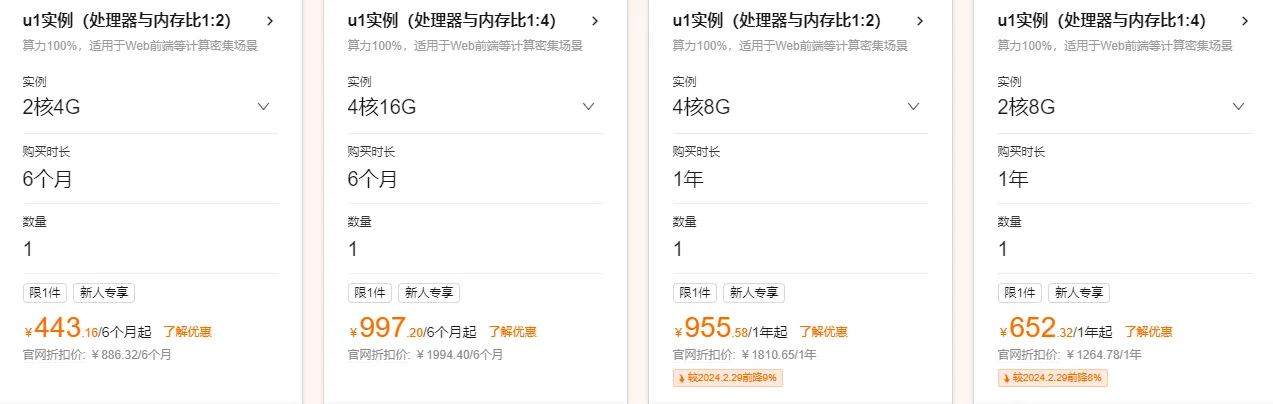Screen dimensions: 1273x404
Task: Open the 4核16G instance dropdown
Action: pos(589,107)
